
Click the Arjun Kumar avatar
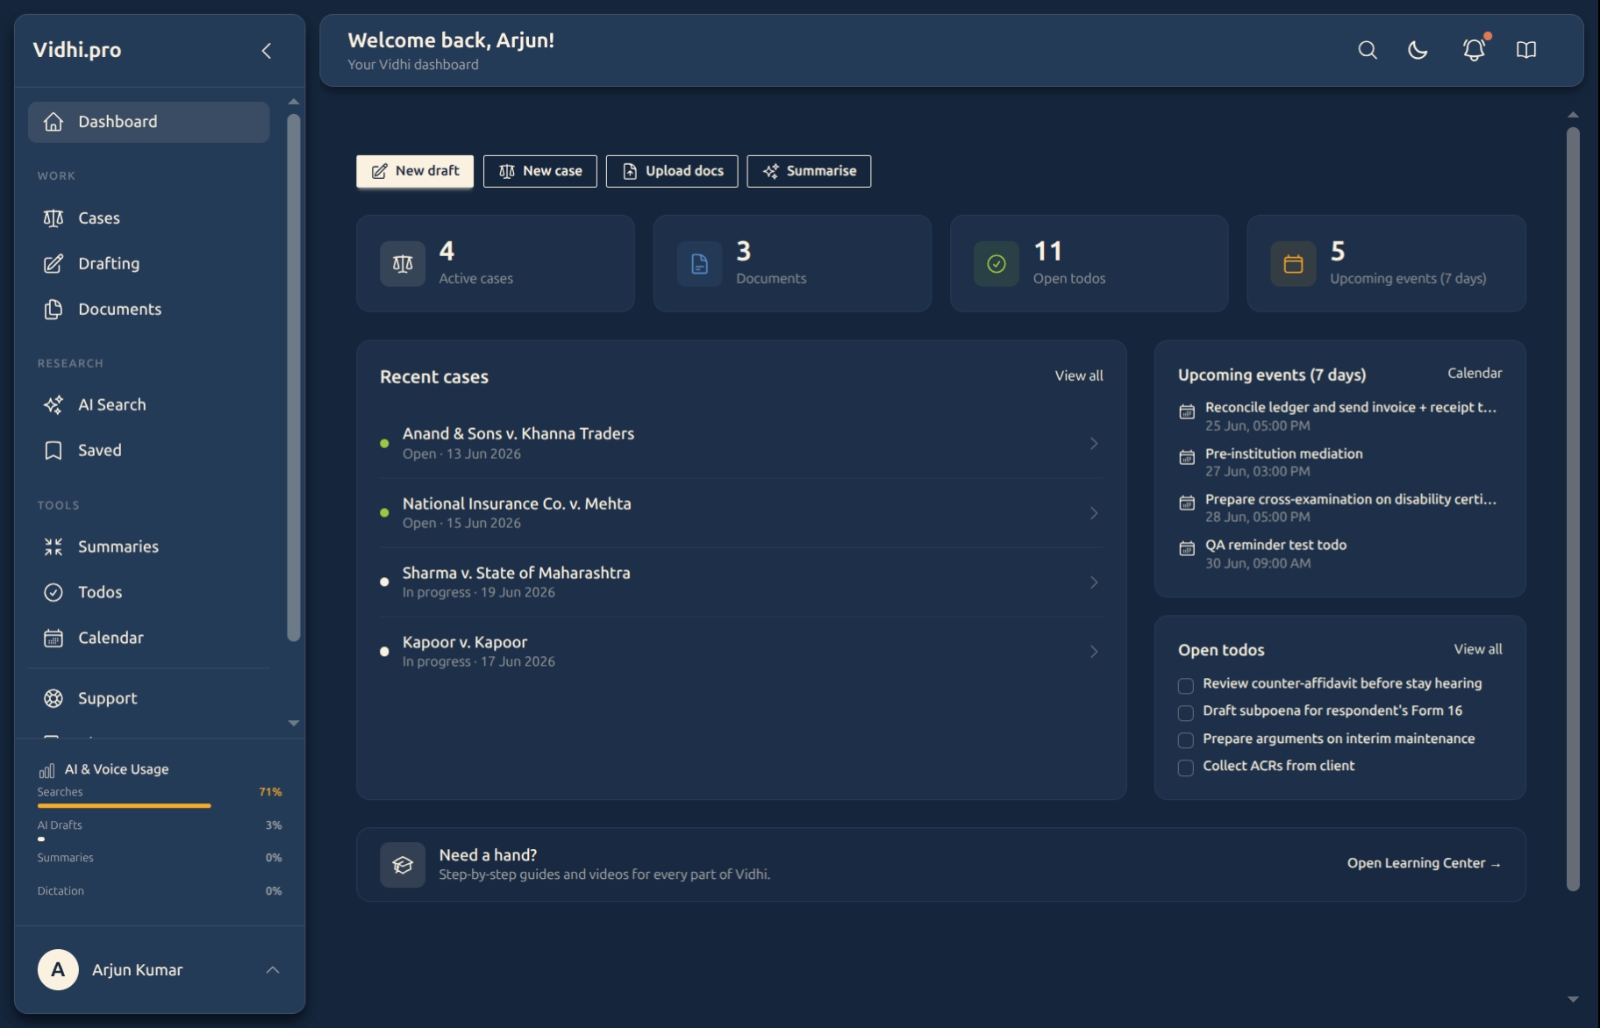58,970
